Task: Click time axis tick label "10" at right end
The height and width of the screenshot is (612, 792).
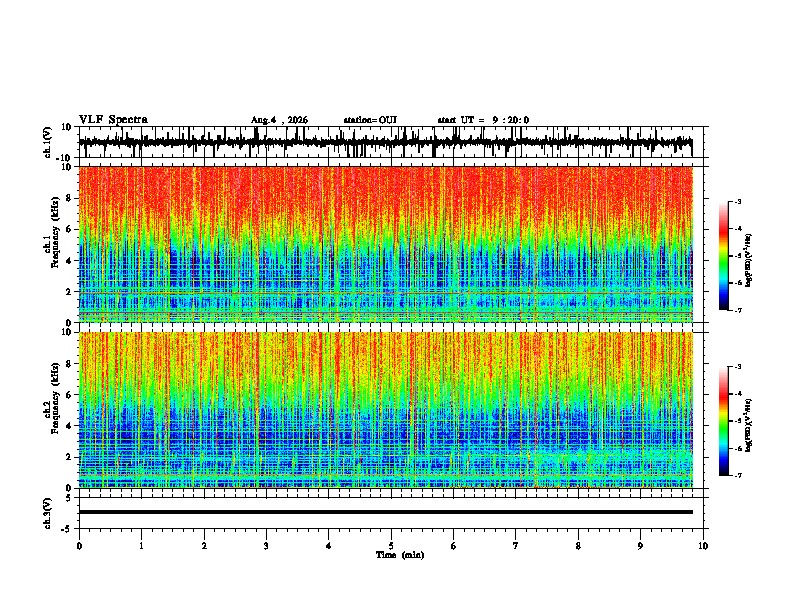Action: pos(703,546)
